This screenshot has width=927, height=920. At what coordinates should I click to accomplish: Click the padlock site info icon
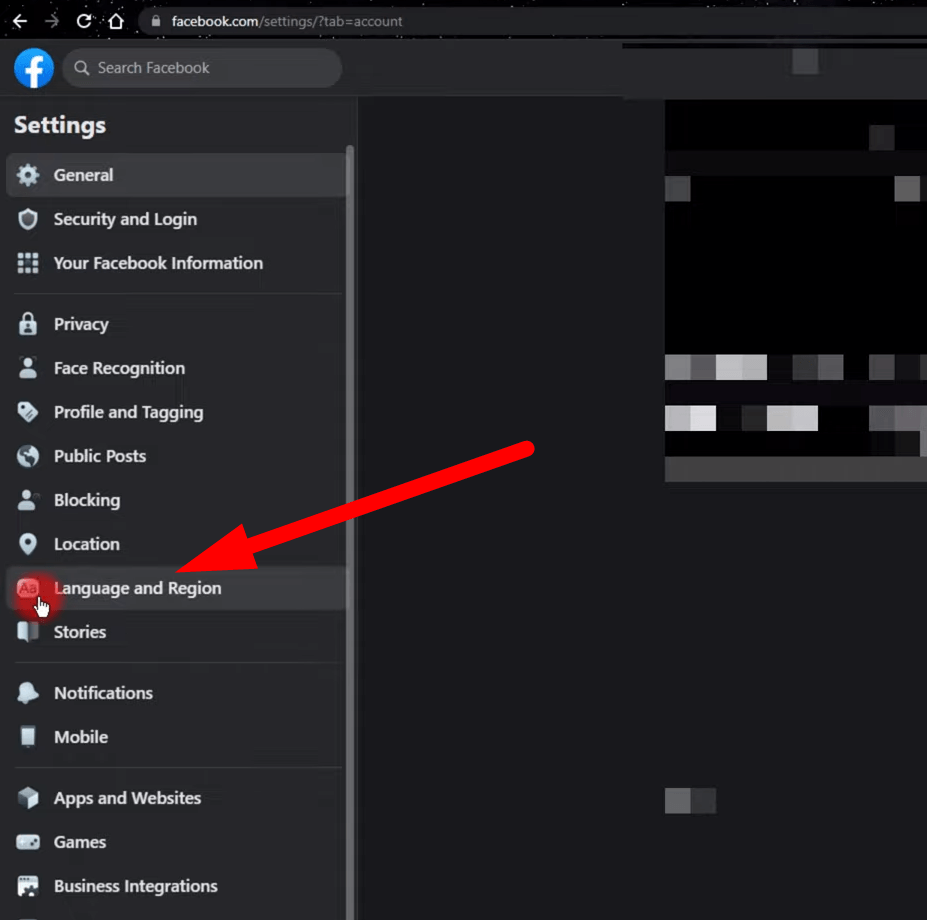(x=156, y=21)
